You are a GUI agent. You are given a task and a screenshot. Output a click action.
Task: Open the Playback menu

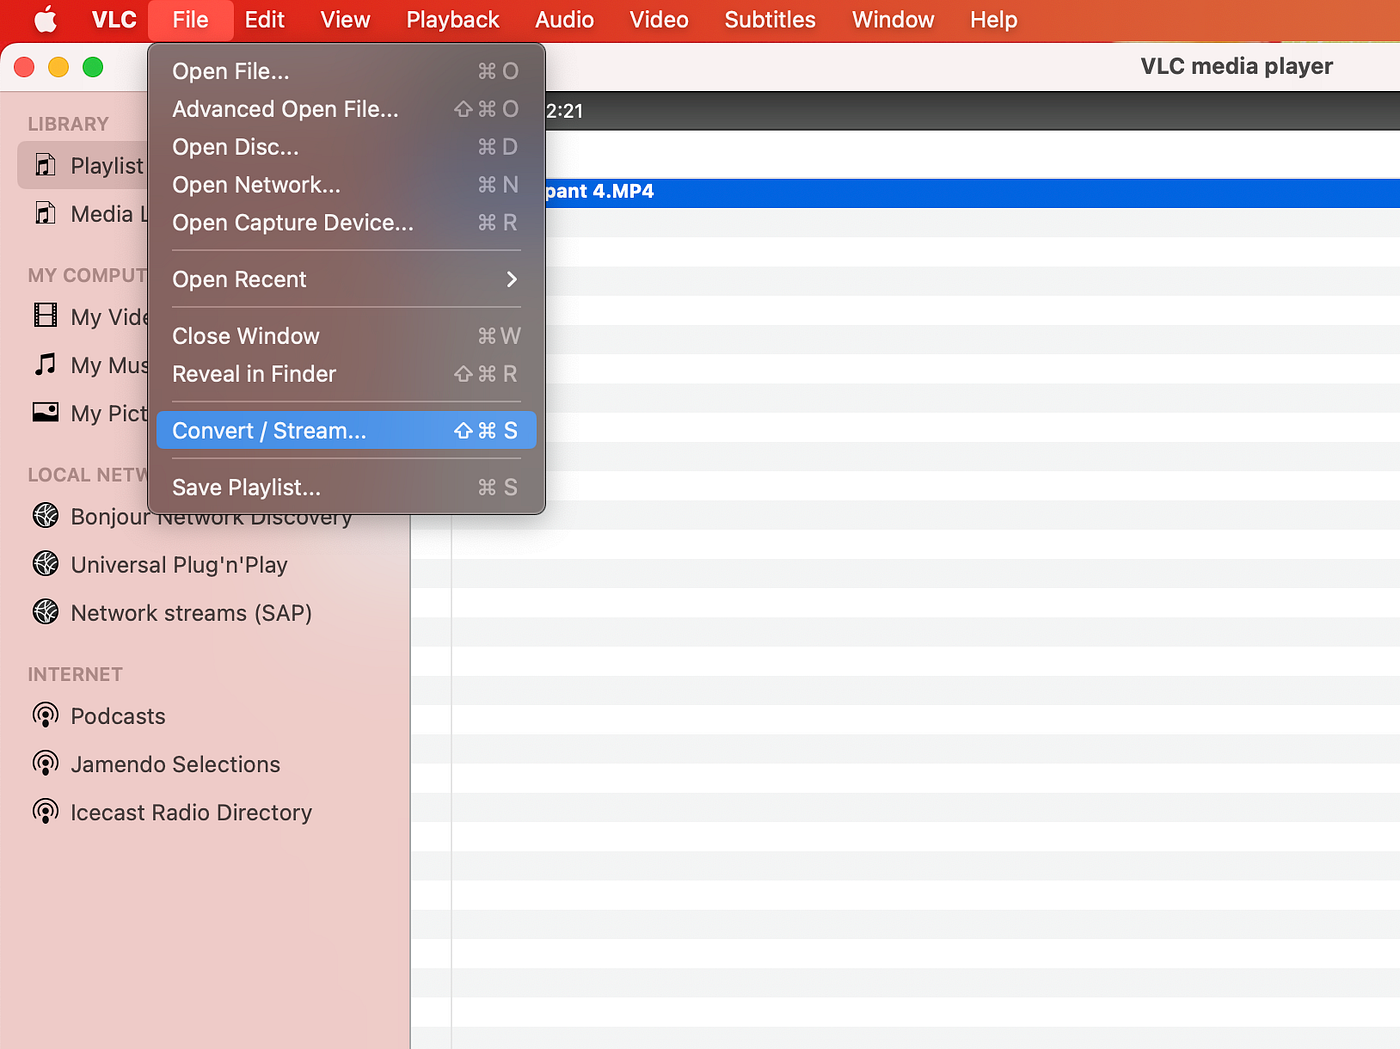(x=453, y=20)
